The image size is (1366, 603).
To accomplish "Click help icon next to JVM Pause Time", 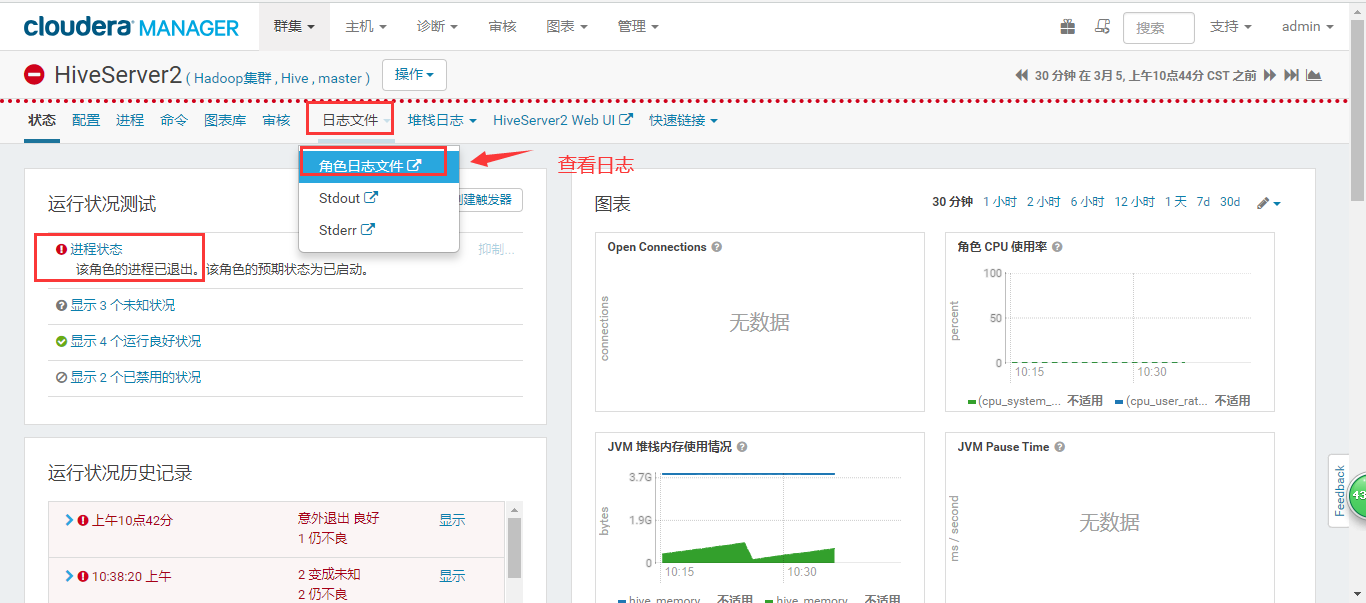I will click(1060, 447).
